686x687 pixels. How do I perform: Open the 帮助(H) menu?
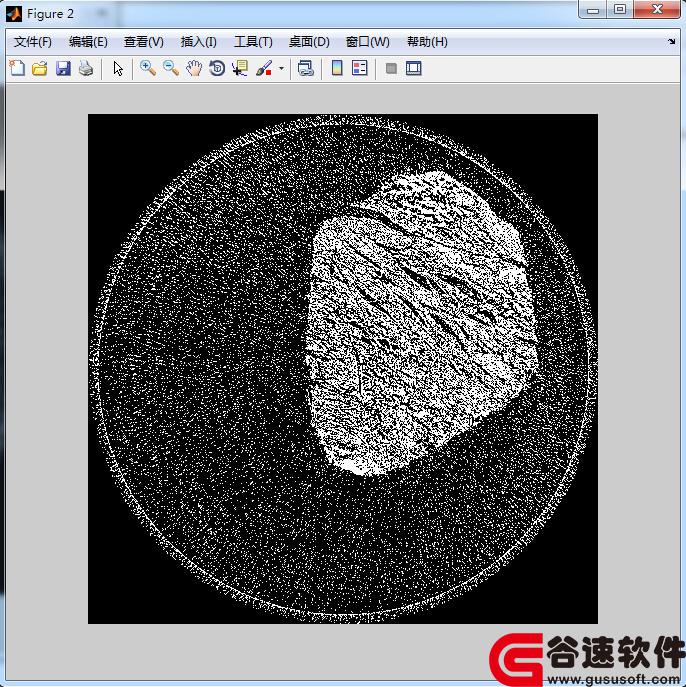tap(427, 42)
